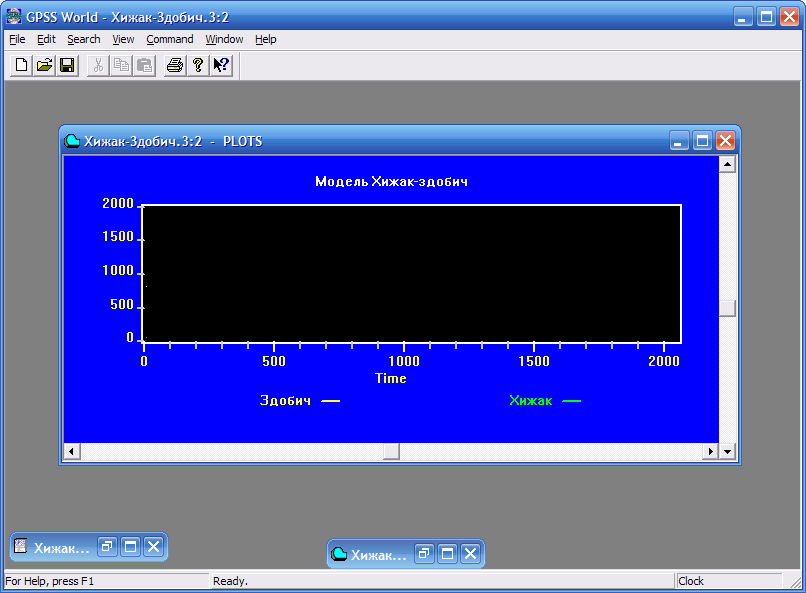Viewport: 806px width, 593px height.
Task: Click the Ready. status bar message
Action: [230, 581]
